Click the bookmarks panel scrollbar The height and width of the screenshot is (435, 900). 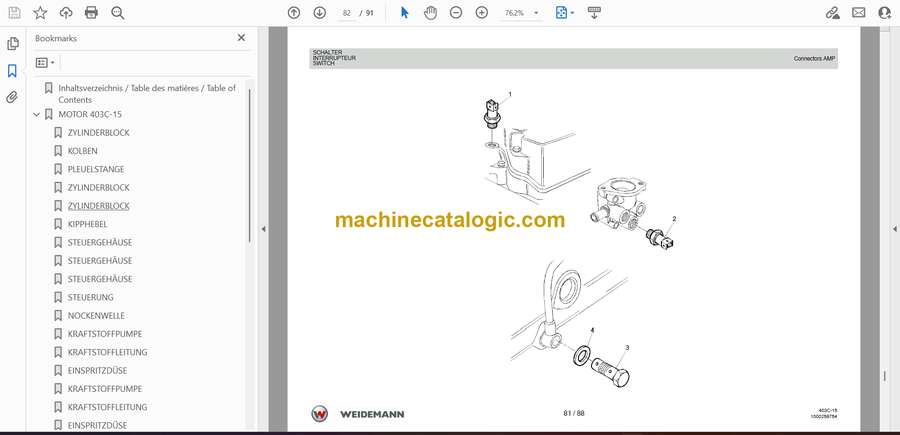(x=249, y=166)
